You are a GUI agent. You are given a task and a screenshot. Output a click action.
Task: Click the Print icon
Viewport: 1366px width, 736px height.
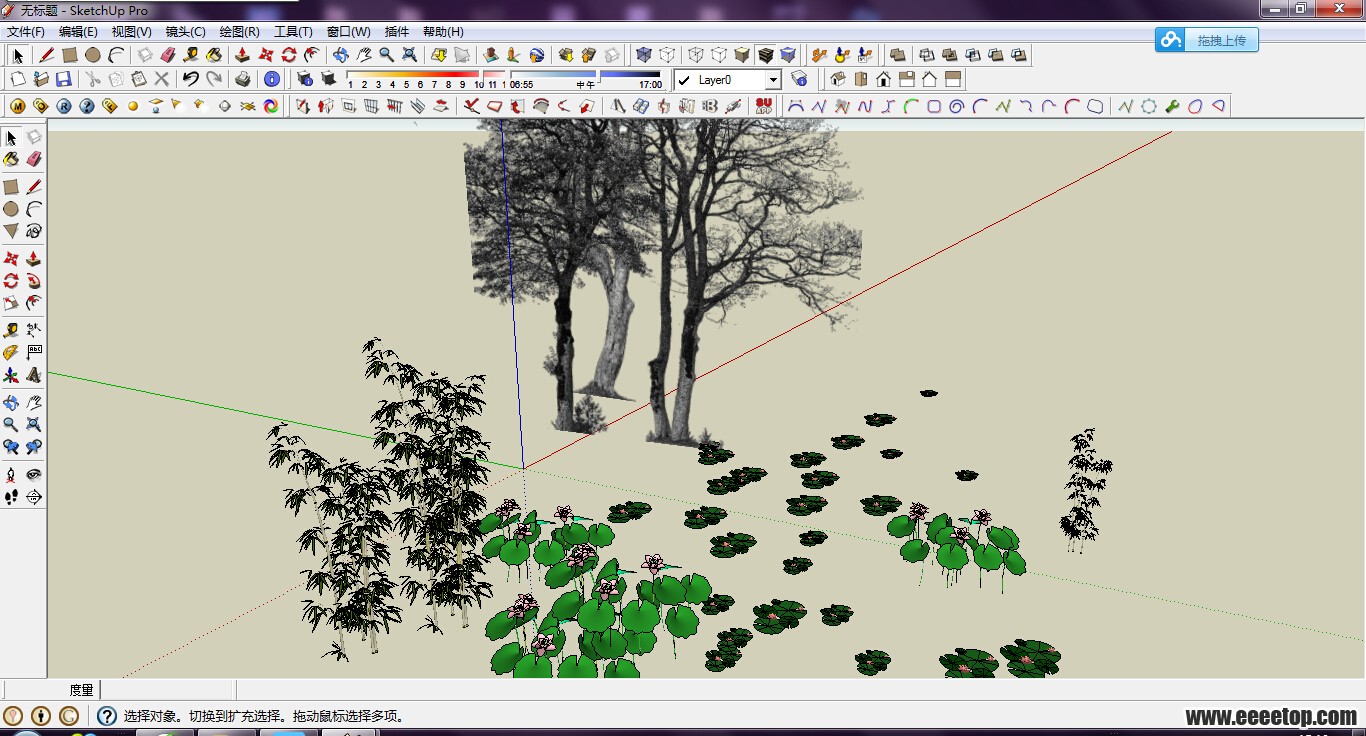coord(243,78)
